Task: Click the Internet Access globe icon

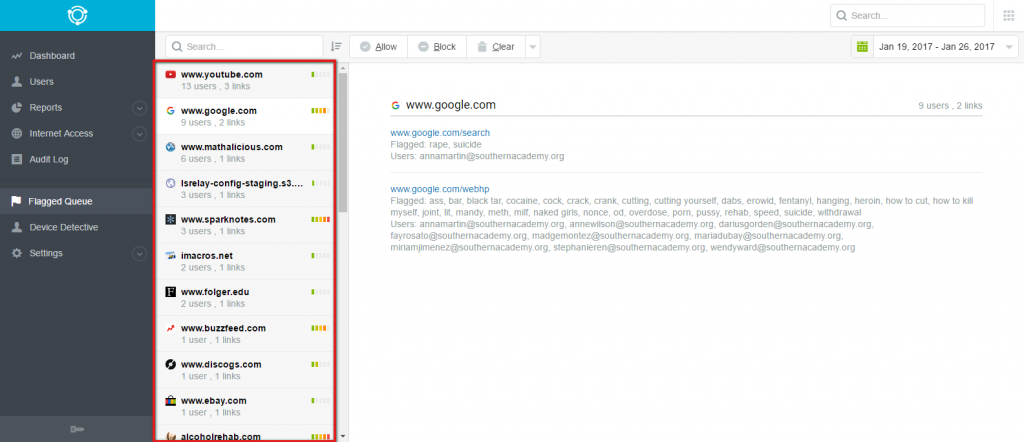Action: click(x=17, y=133)
